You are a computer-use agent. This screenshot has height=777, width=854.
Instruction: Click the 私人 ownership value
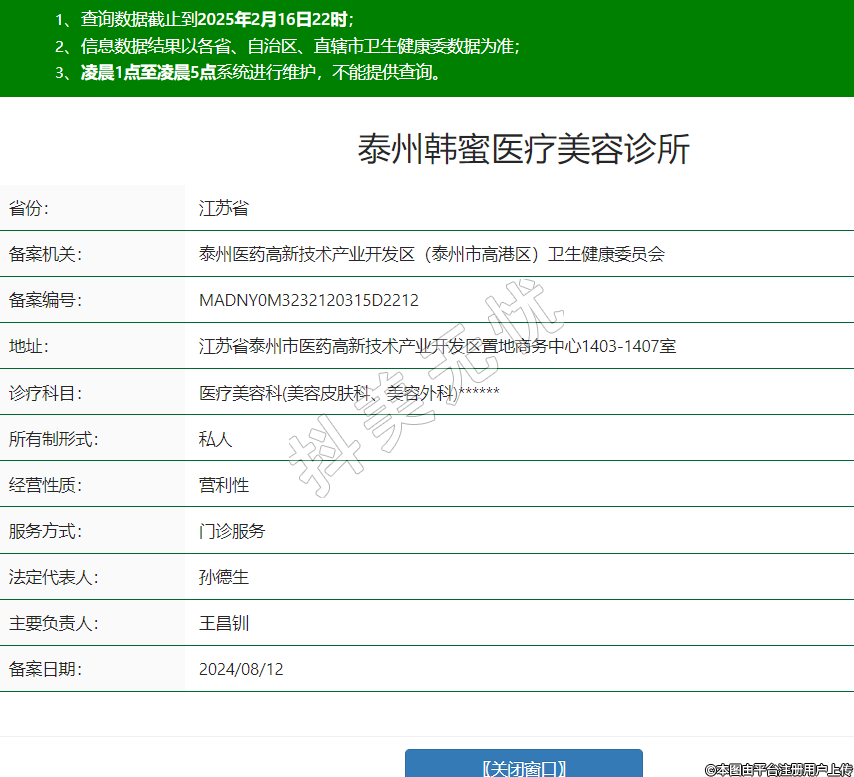[215, 439]
